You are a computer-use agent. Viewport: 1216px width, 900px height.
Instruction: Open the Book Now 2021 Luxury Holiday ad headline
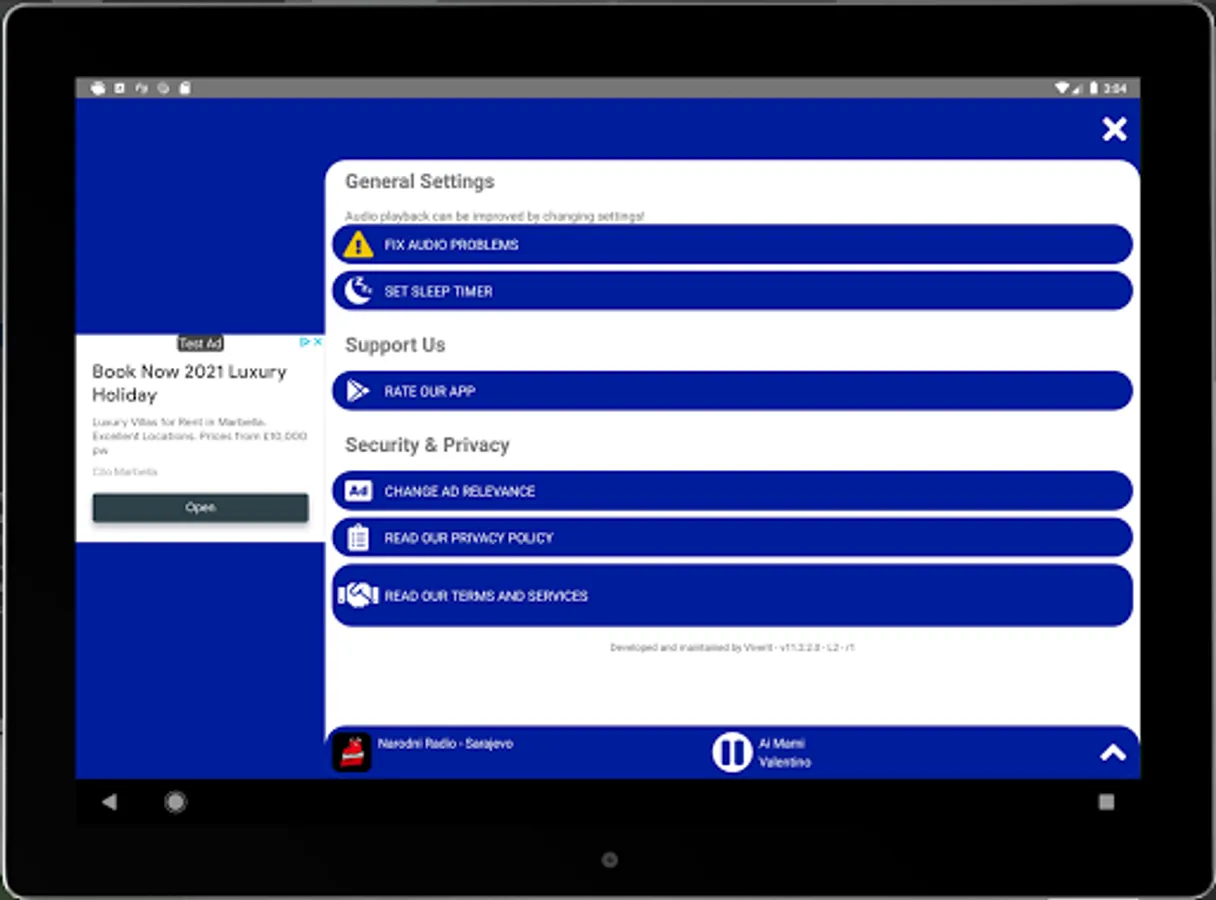(189, 383)
